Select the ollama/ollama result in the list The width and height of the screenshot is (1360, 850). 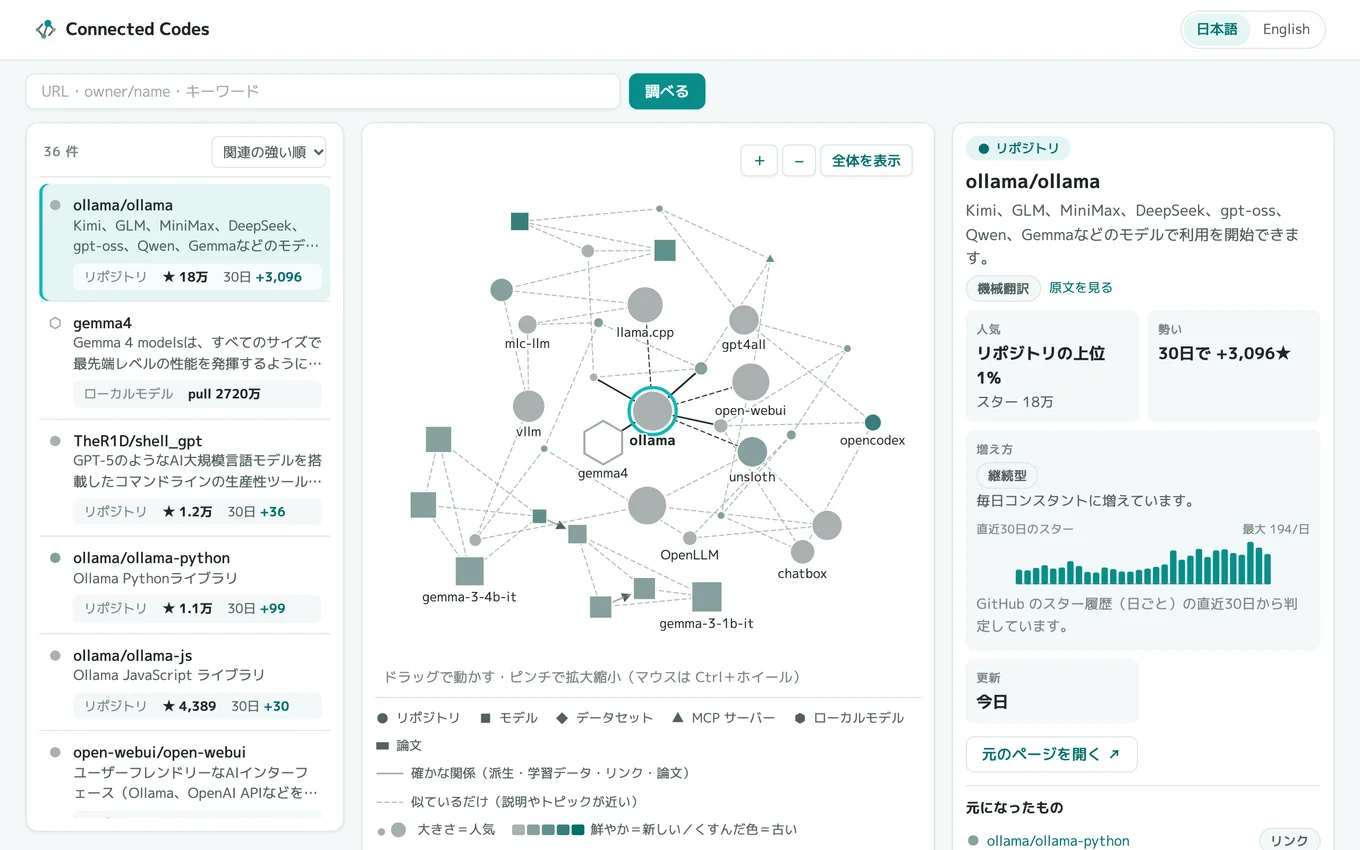pos(185,242)
